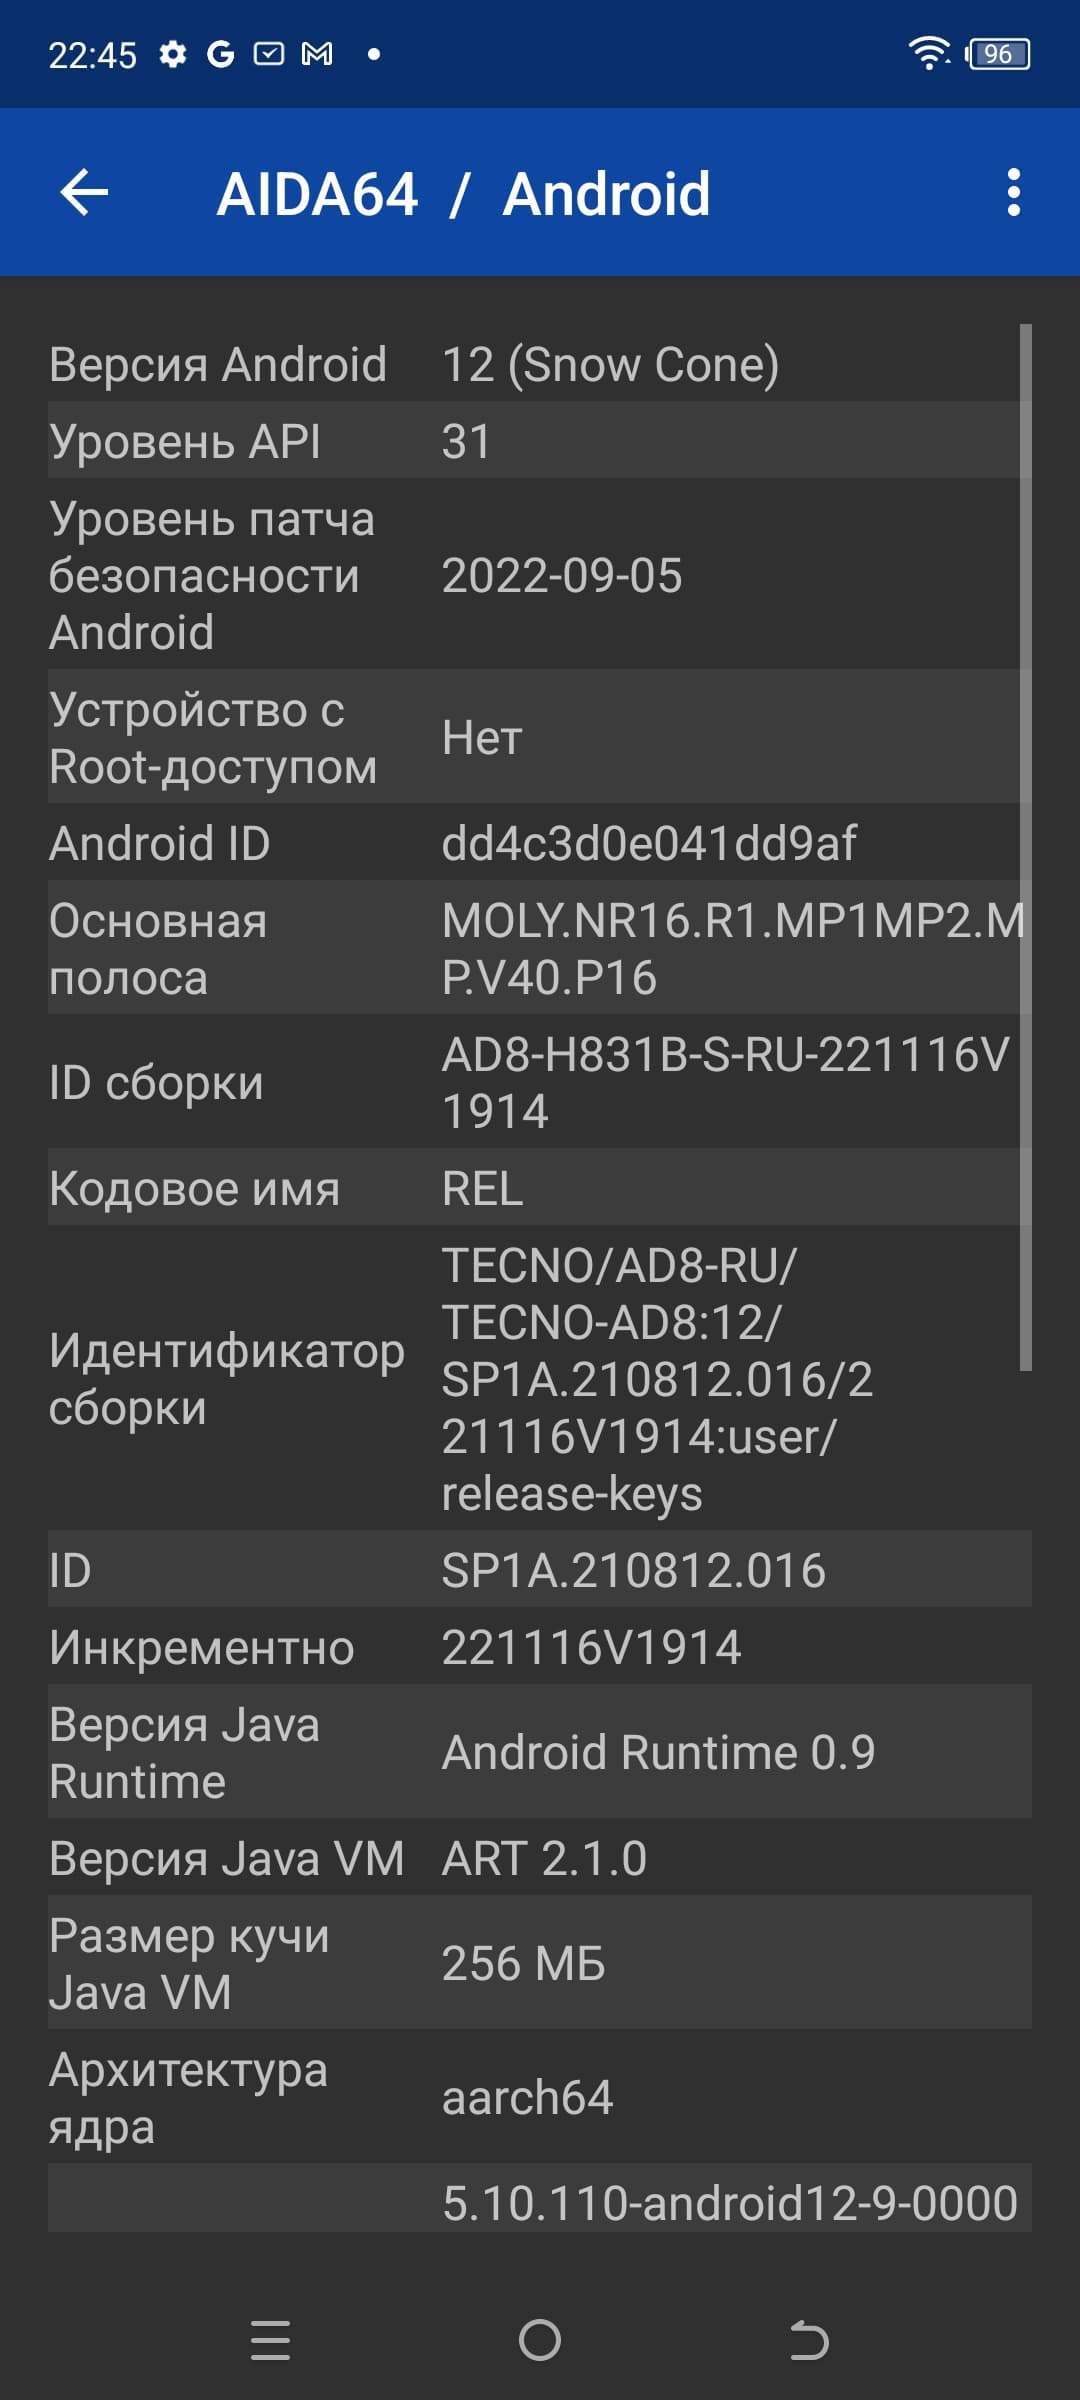Screen dimensions: 1080x2400
Task: Select the Android ID row
Action: (x=540, y=842)
